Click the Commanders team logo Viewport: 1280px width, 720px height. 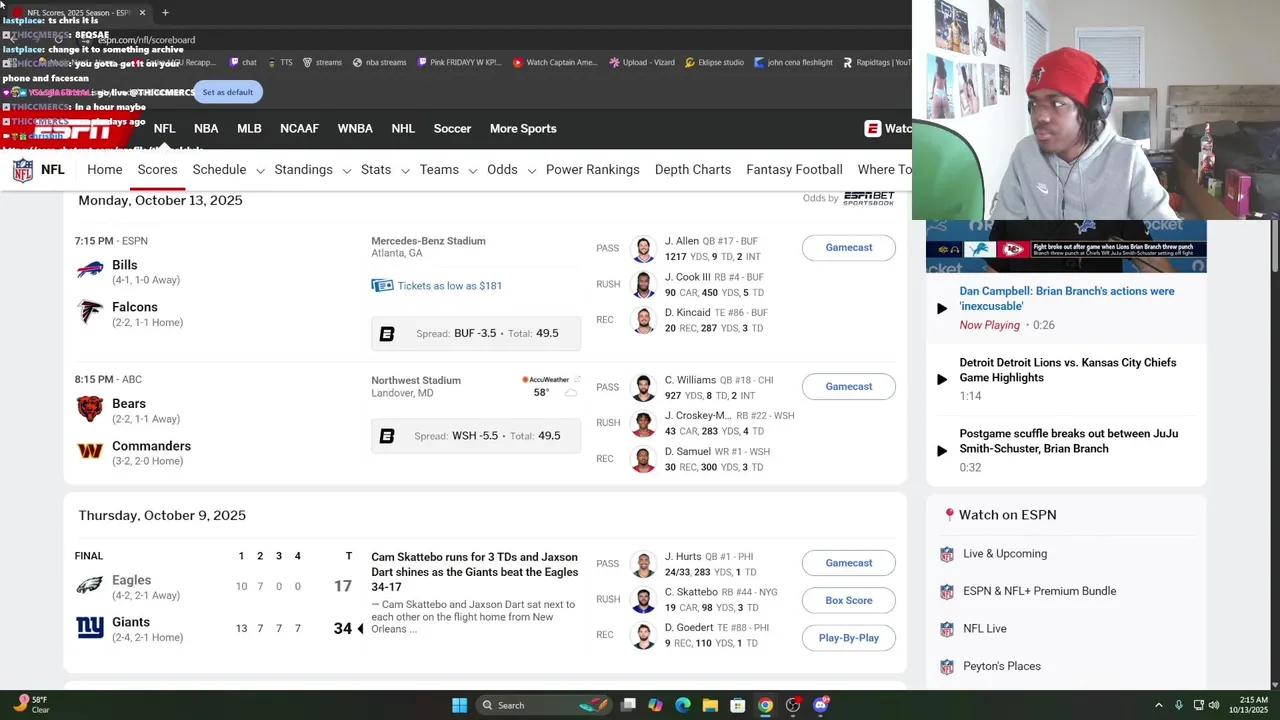click(x=90, y=451)
